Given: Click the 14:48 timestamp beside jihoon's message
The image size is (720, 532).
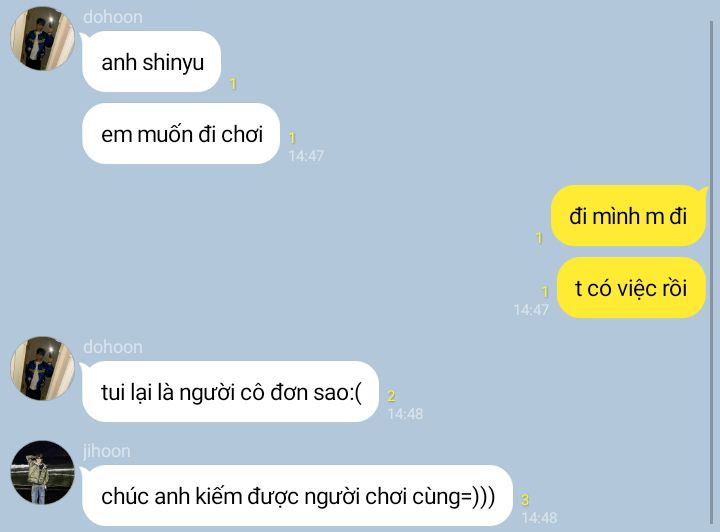Looking at the screenshot, I should click(540, 518).
